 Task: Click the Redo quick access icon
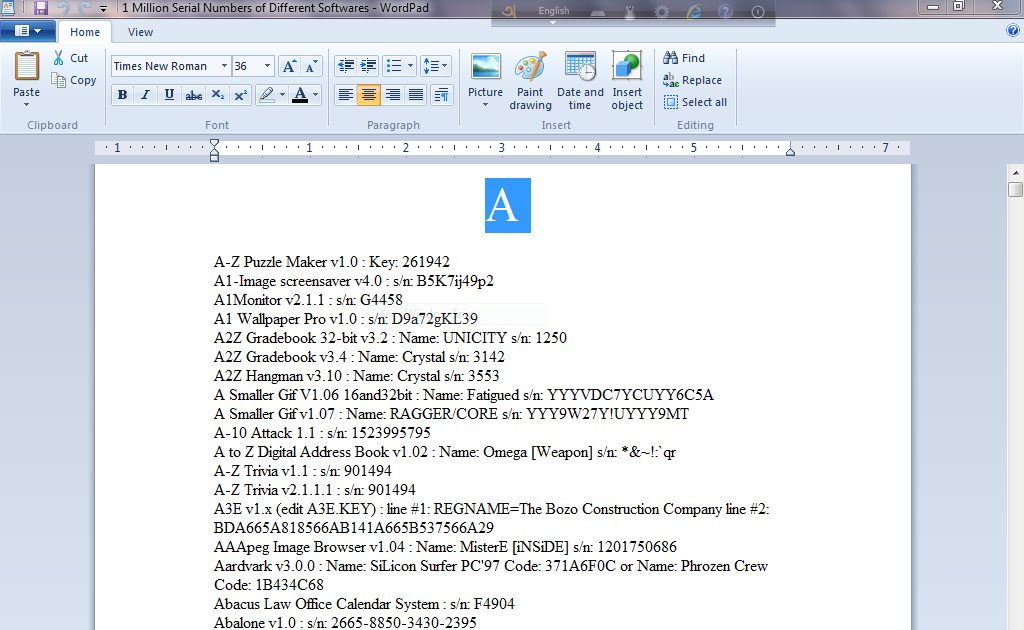point(84,8)
